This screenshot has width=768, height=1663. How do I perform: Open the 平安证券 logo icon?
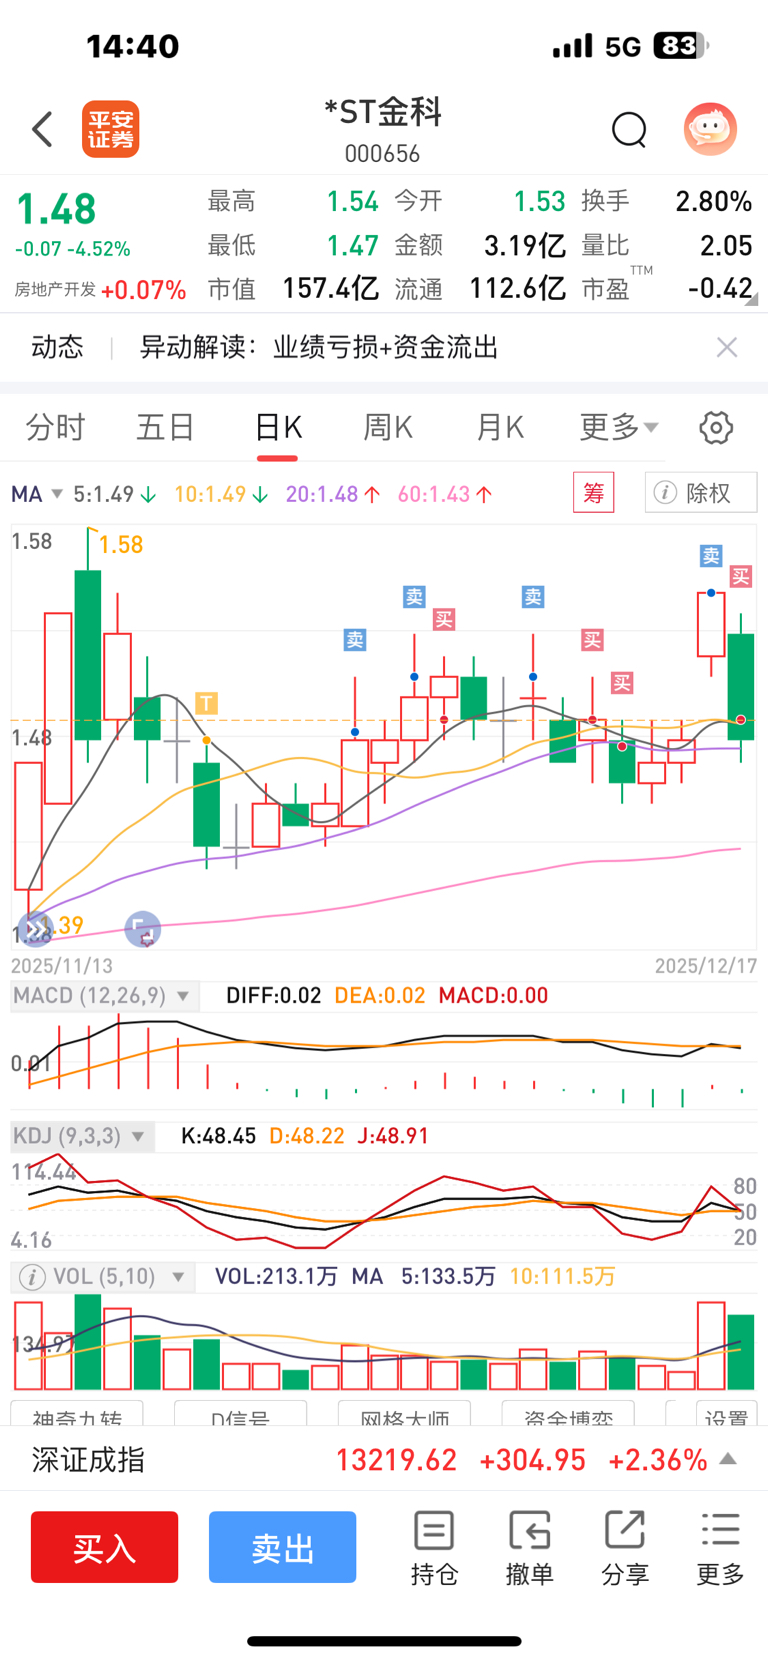tap(110, 129)
